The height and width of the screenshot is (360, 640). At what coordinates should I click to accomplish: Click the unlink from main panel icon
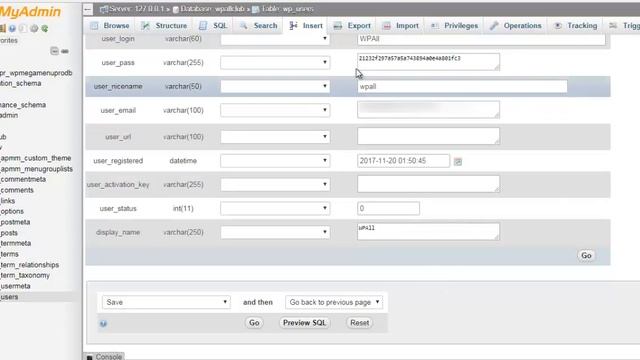(x=65, y=51)
